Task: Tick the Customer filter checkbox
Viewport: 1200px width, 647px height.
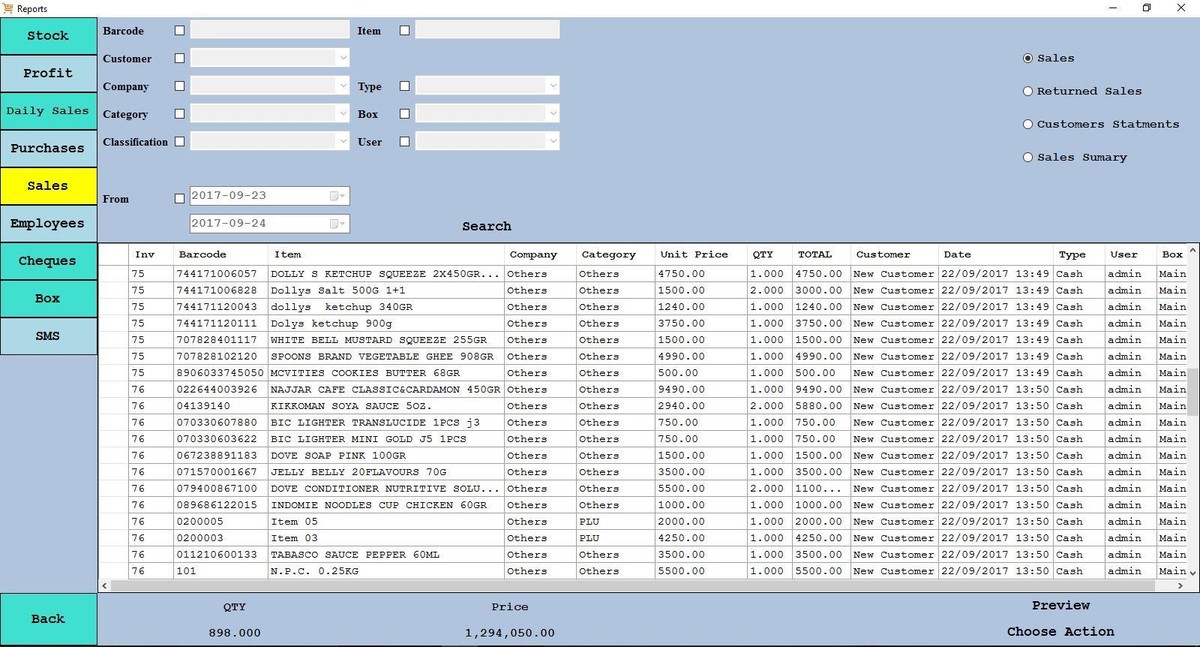Action: [180, 59]
